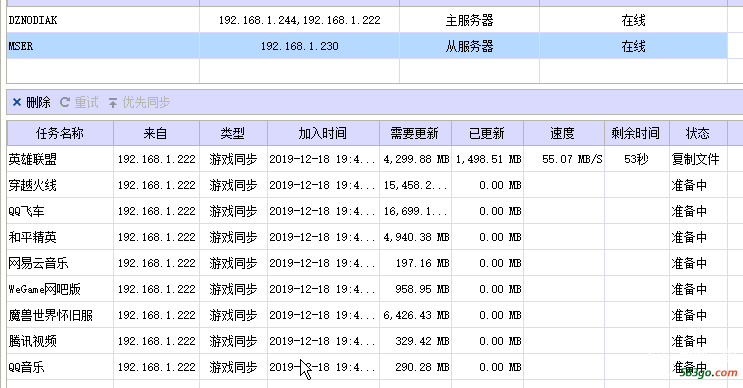Image resolution: width=743 pixels, height=388 pixels.
Task: Click the 15,458.2... size for 穿越火线
Action: (x=415, y=185)
